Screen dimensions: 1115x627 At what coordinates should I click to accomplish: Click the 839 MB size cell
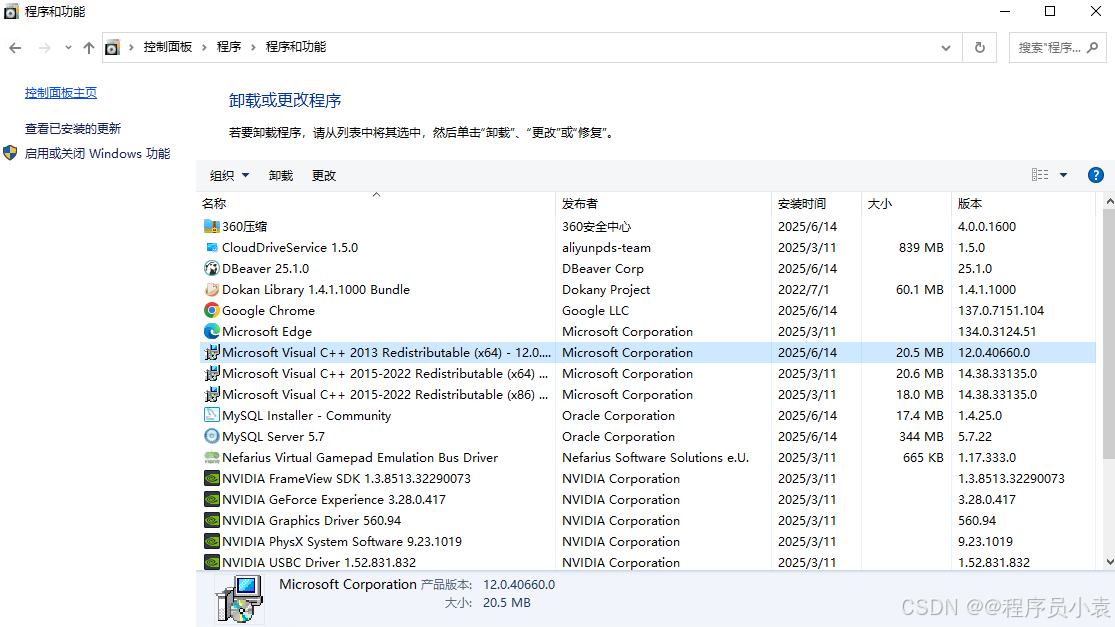coord(921,247)
